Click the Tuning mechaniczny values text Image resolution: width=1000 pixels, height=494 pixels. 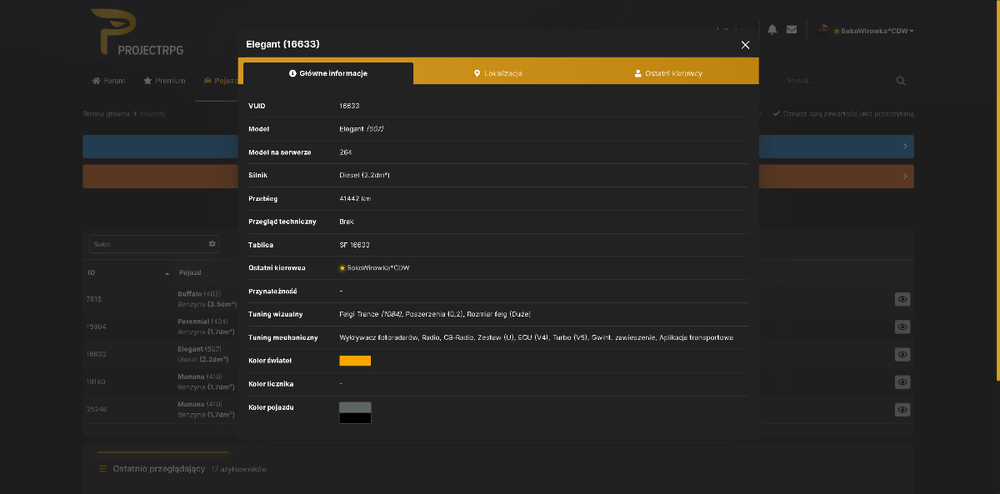pos(536,337)
